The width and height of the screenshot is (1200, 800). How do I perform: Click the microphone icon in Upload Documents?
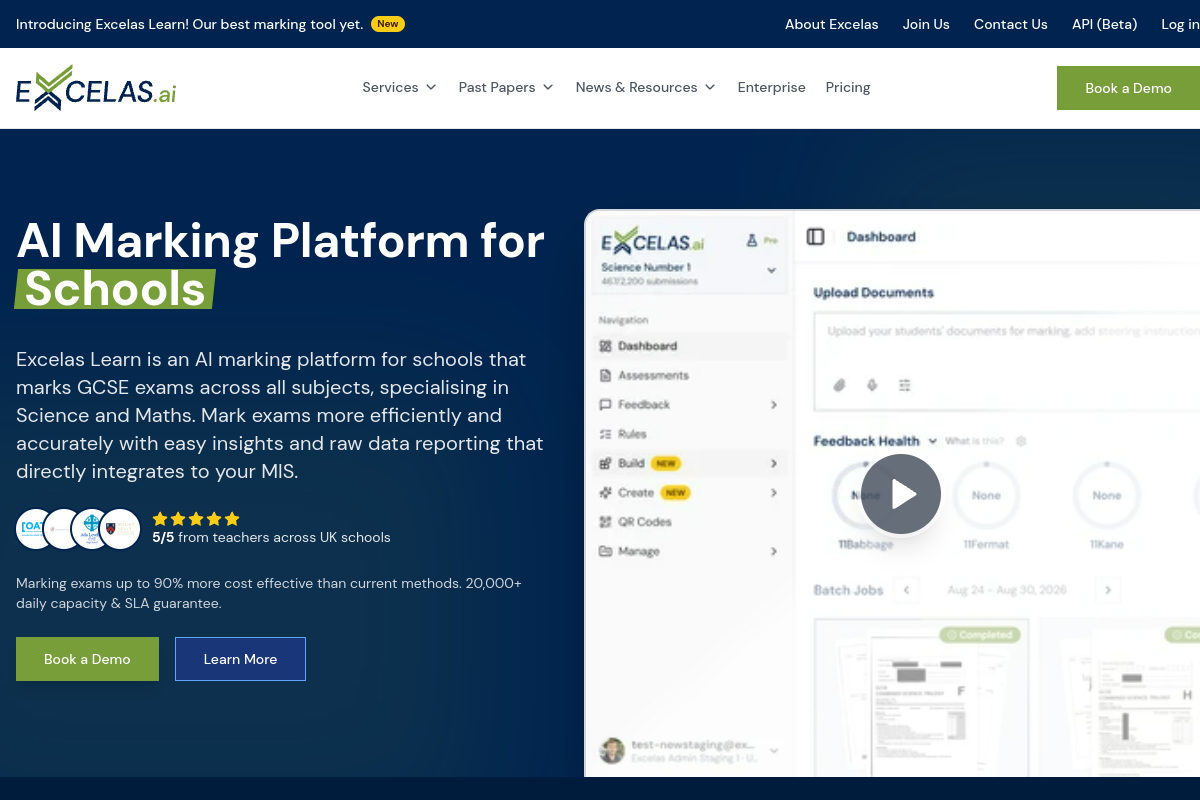click(872, 385)
